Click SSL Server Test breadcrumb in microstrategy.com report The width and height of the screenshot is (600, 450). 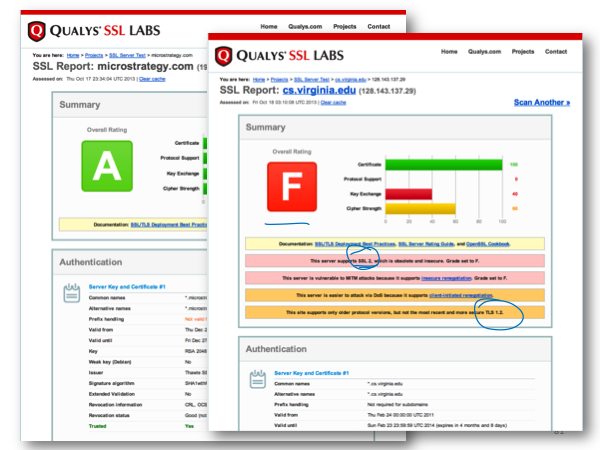pos(127,55)
